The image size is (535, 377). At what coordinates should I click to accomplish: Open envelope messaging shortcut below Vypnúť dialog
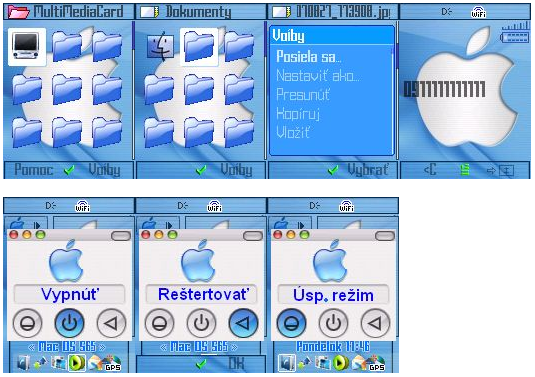(95, 364)
